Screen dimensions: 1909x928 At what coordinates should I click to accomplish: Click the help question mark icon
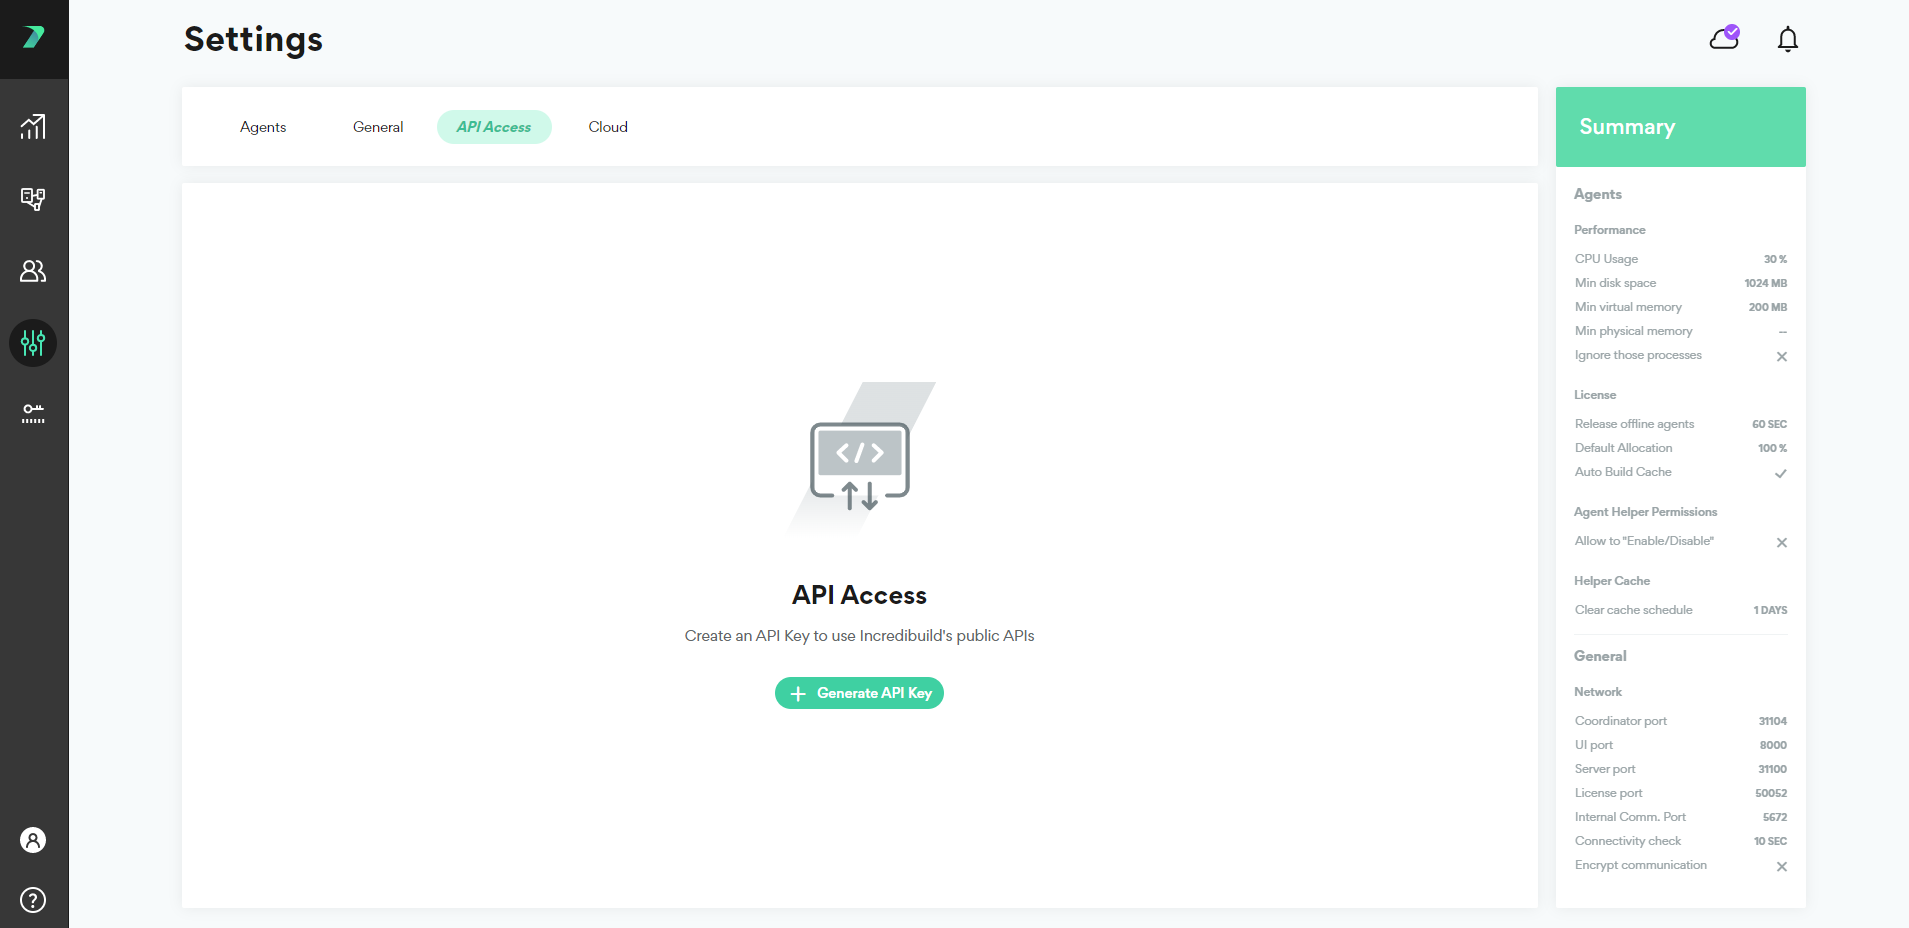pyautogui.click(x=33, y=900)
